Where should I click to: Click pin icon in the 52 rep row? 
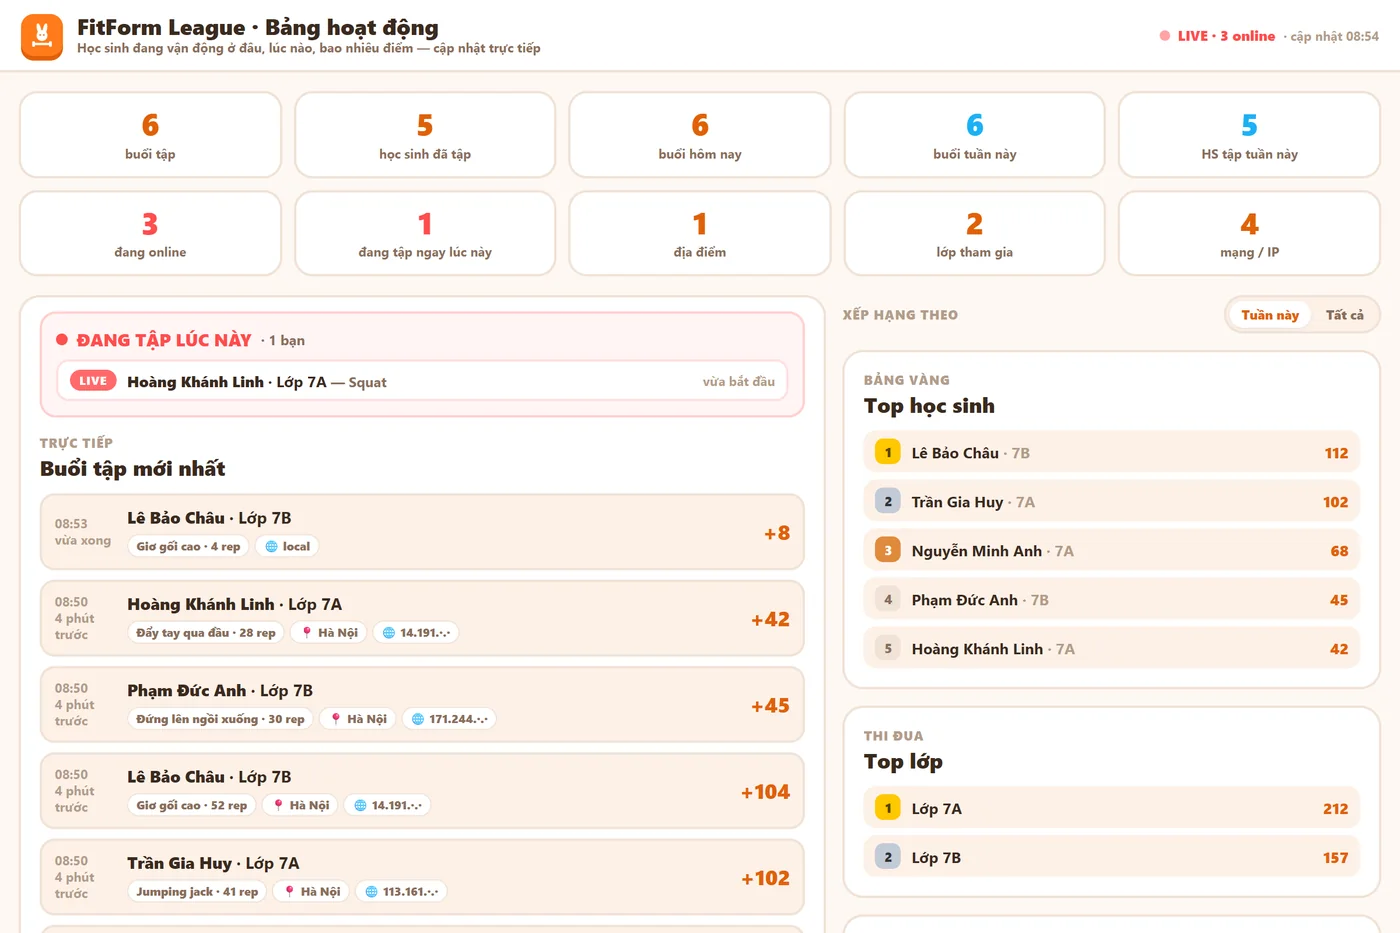278,805
